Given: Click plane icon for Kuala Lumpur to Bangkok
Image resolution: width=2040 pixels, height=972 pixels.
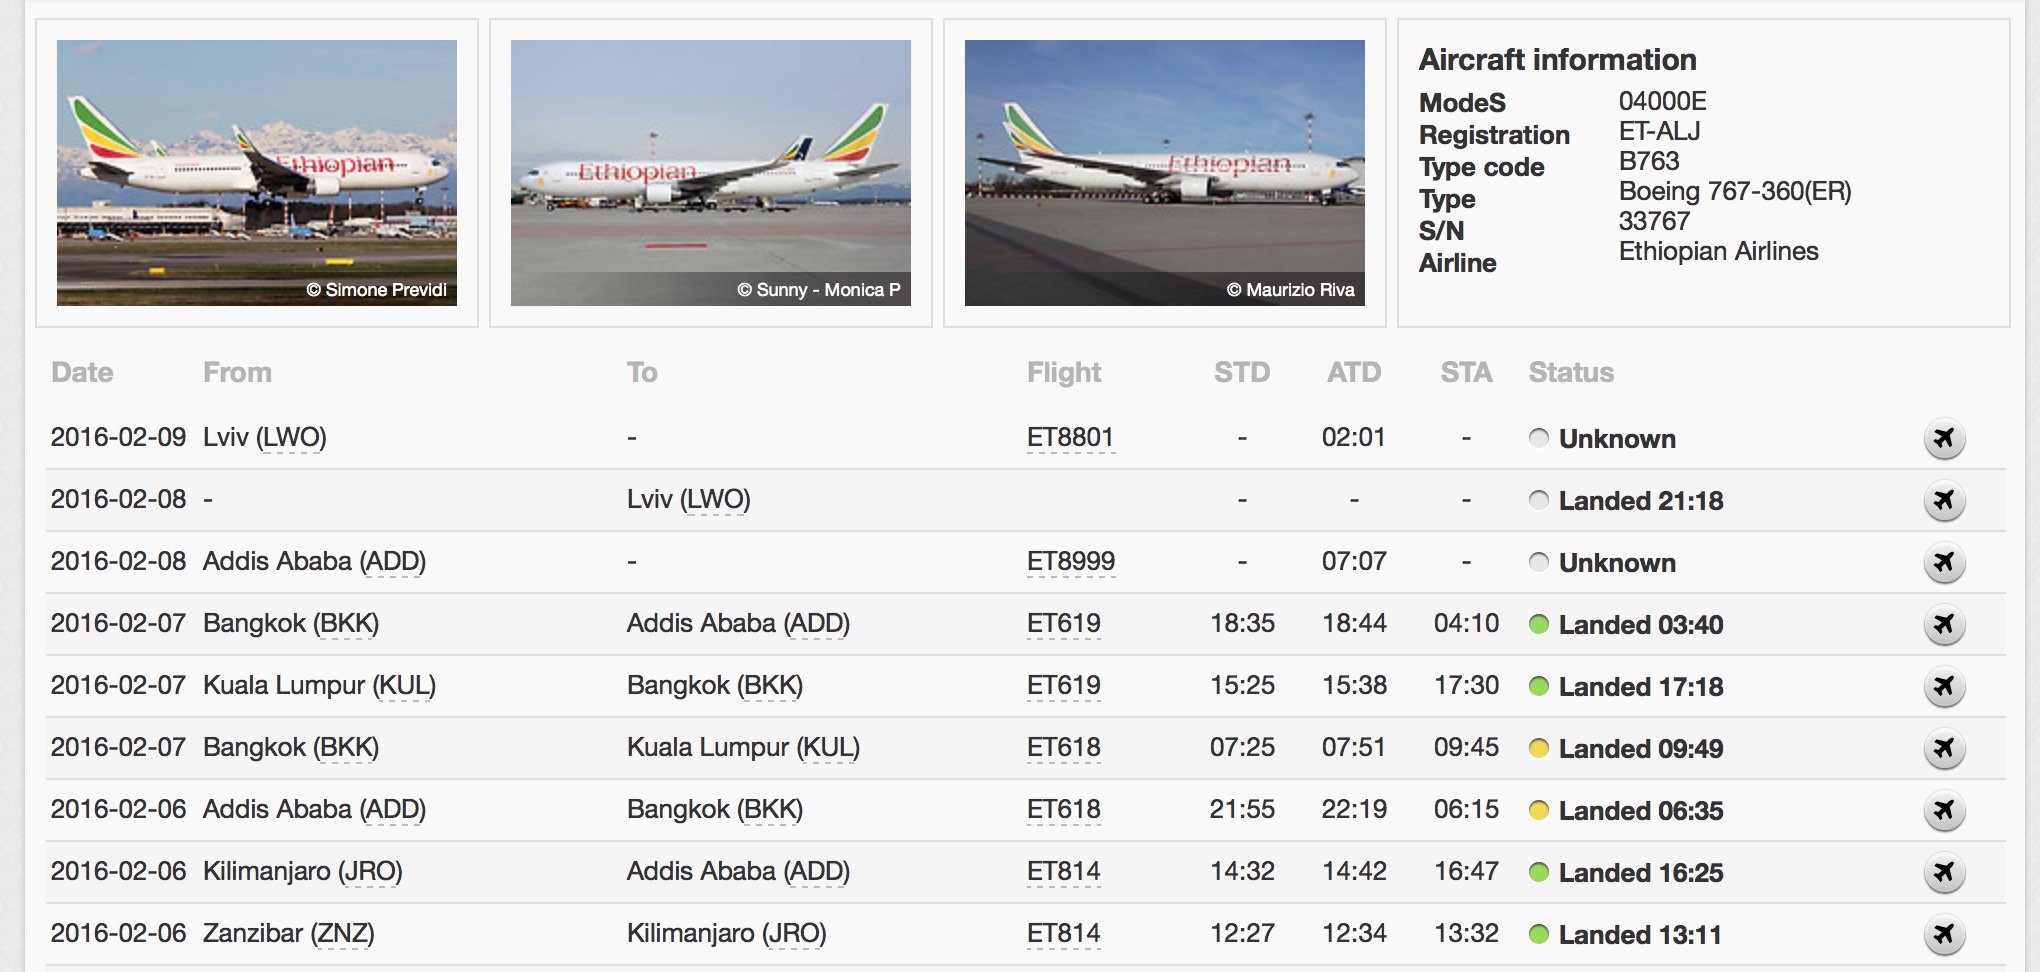Looking at the screenshot, I should coord(1943,686).
